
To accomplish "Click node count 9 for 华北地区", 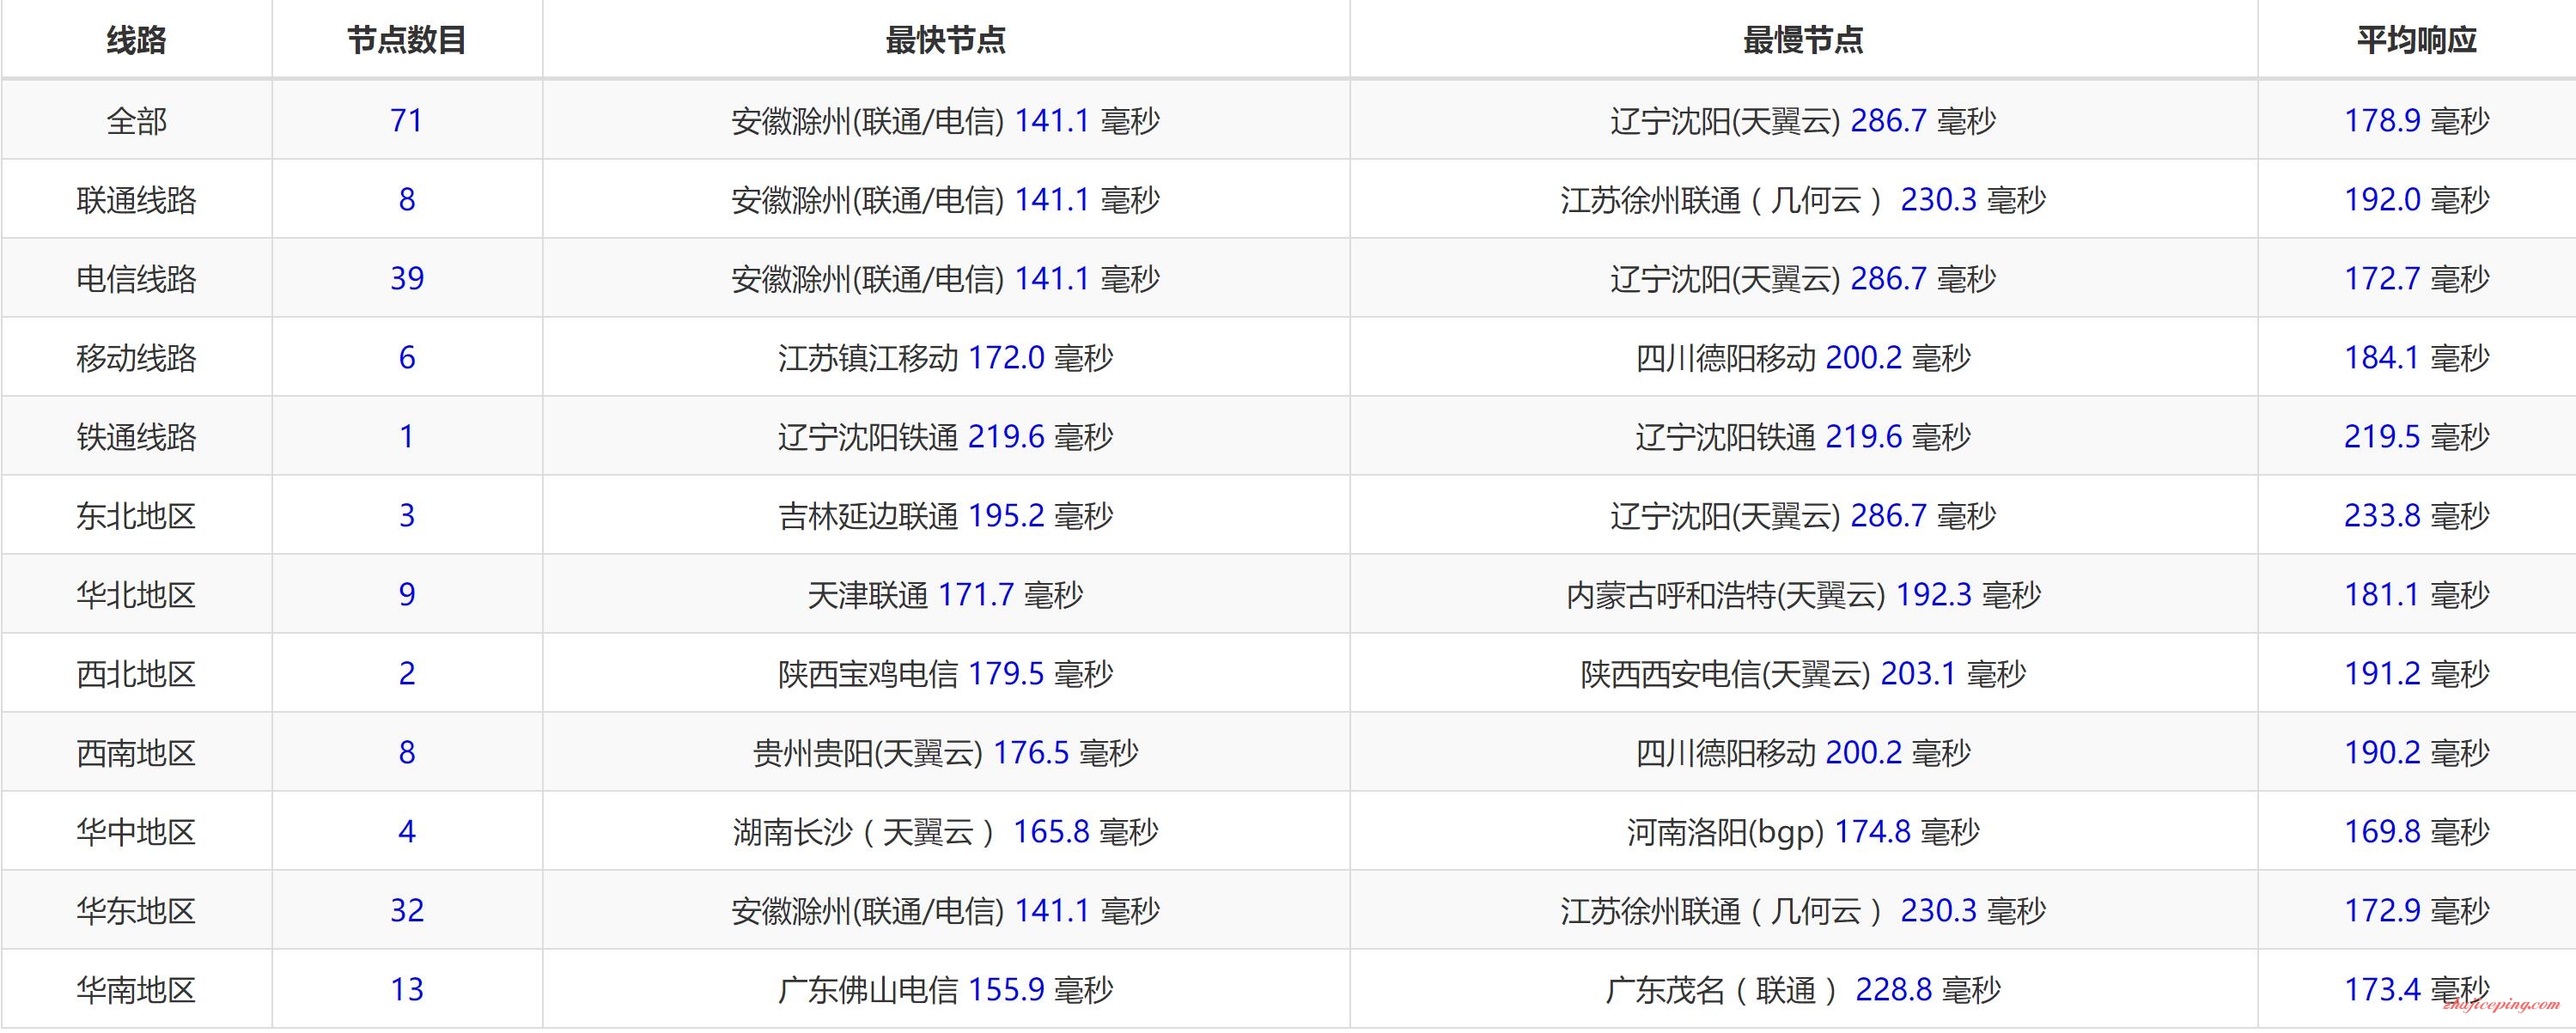I will [x=407, y=595].
